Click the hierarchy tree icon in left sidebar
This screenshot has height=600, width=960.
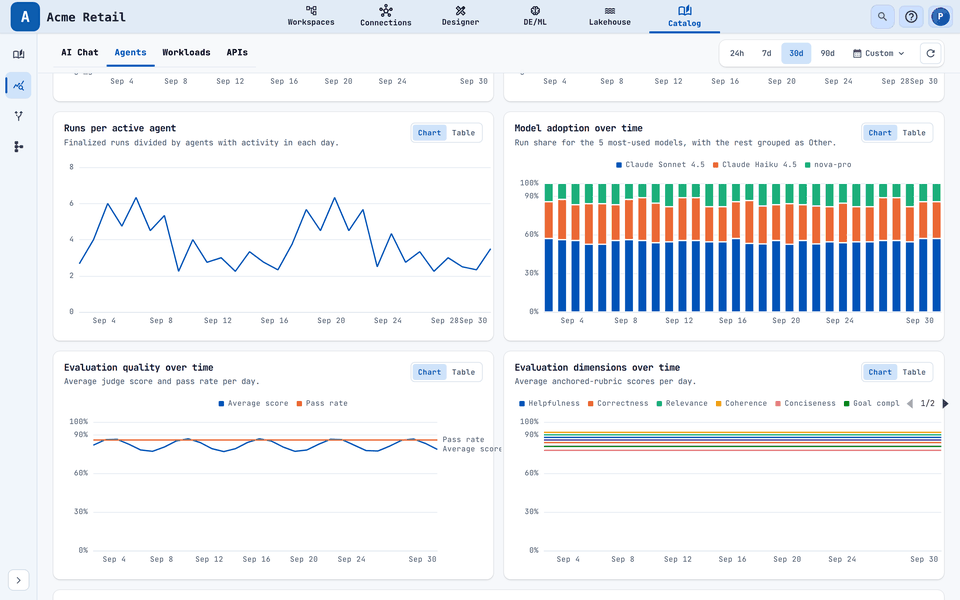pos(18,146)
